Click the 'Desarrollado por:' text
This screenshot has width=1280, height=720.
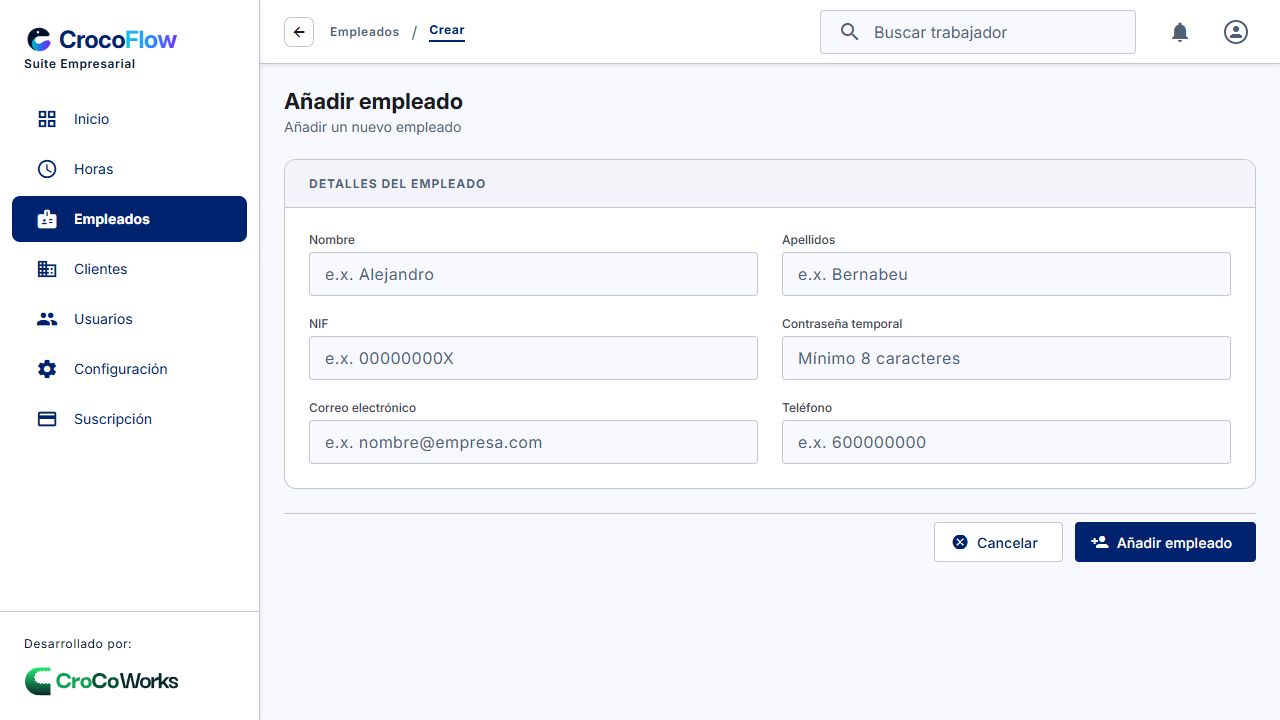pos(78,644)
